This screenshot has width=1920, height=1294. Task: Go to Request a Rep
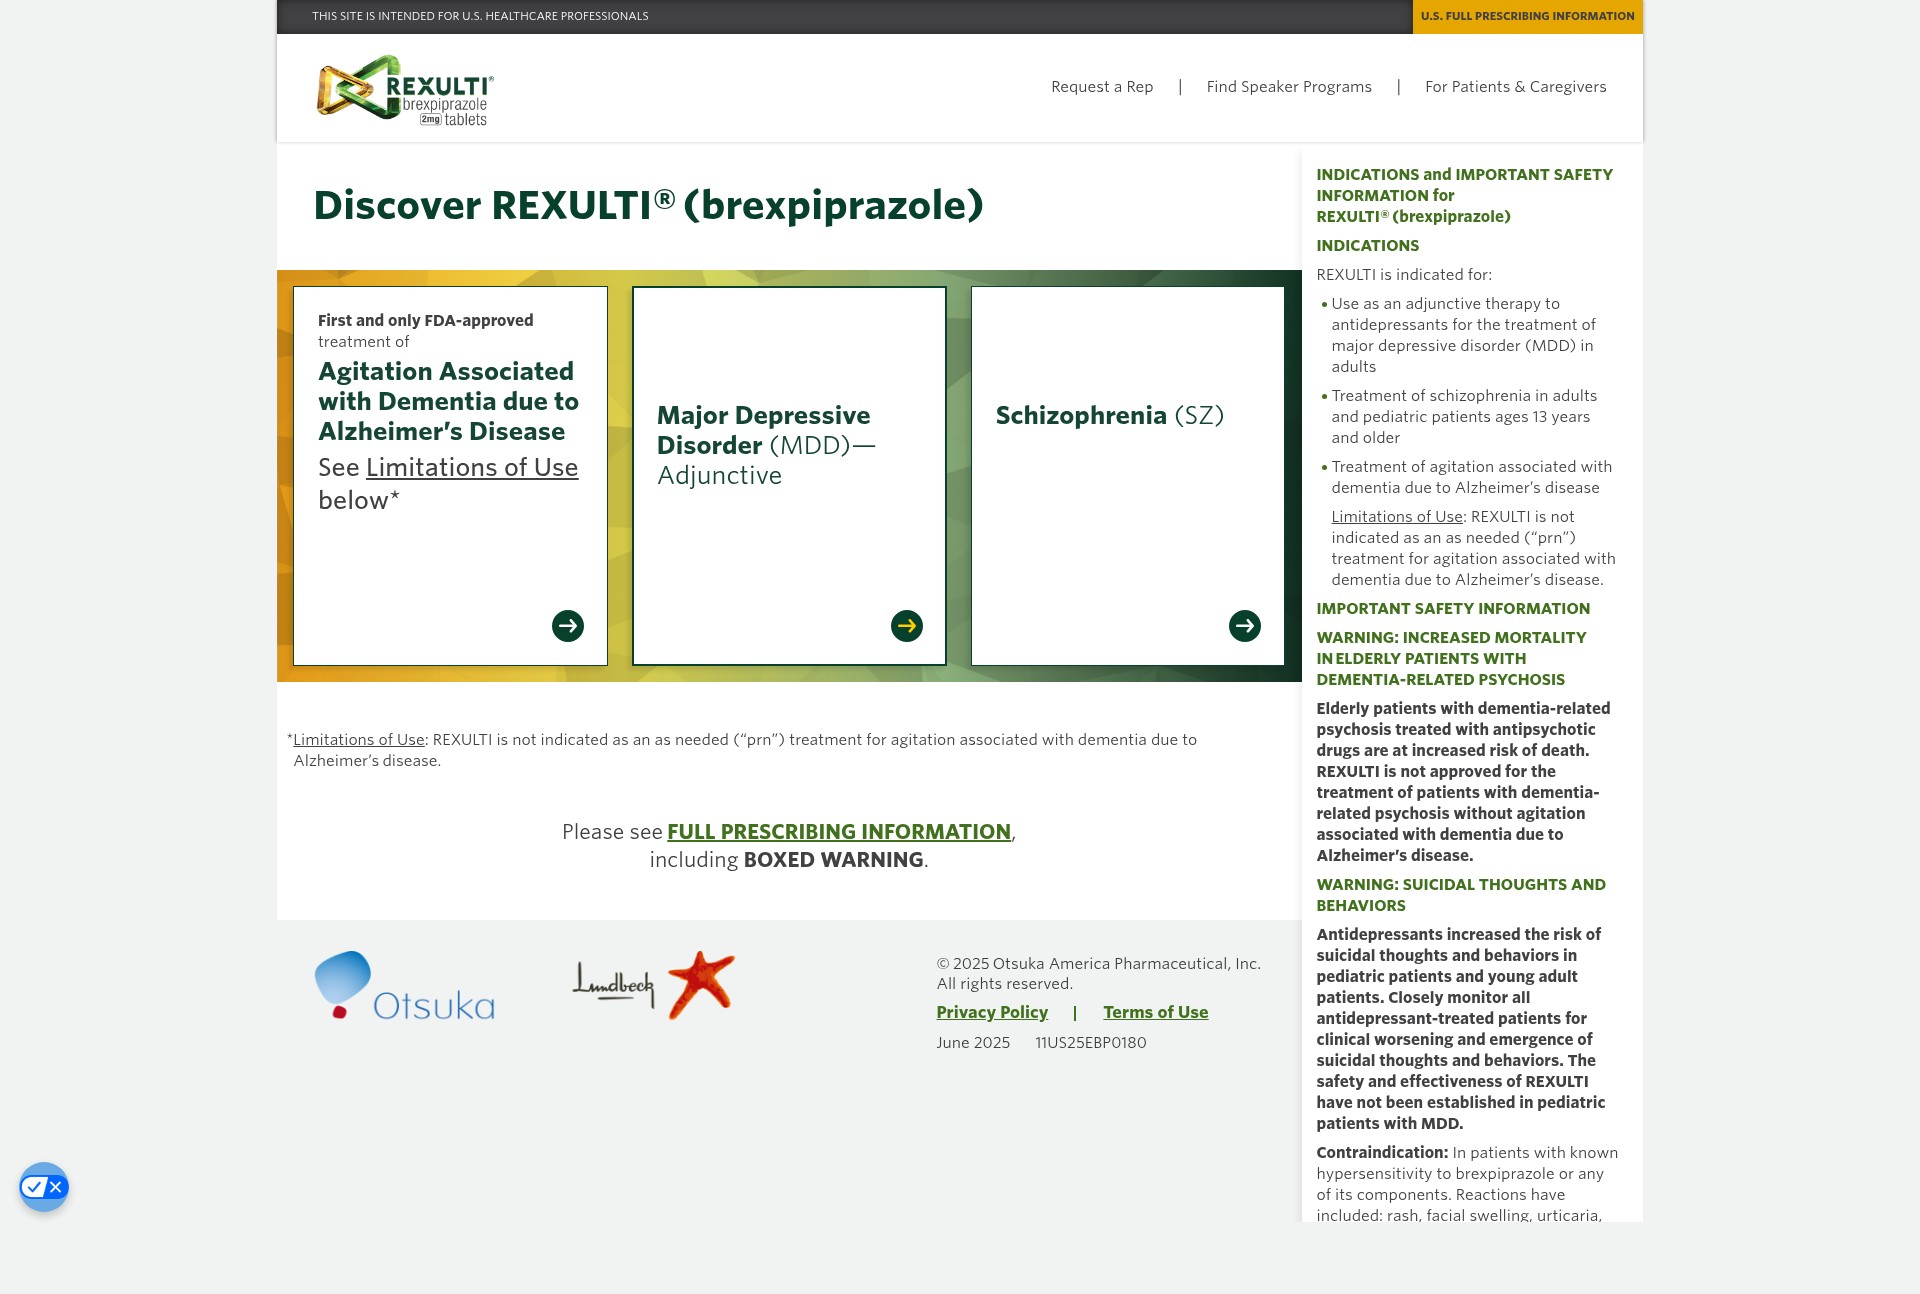coord(1102,87)
